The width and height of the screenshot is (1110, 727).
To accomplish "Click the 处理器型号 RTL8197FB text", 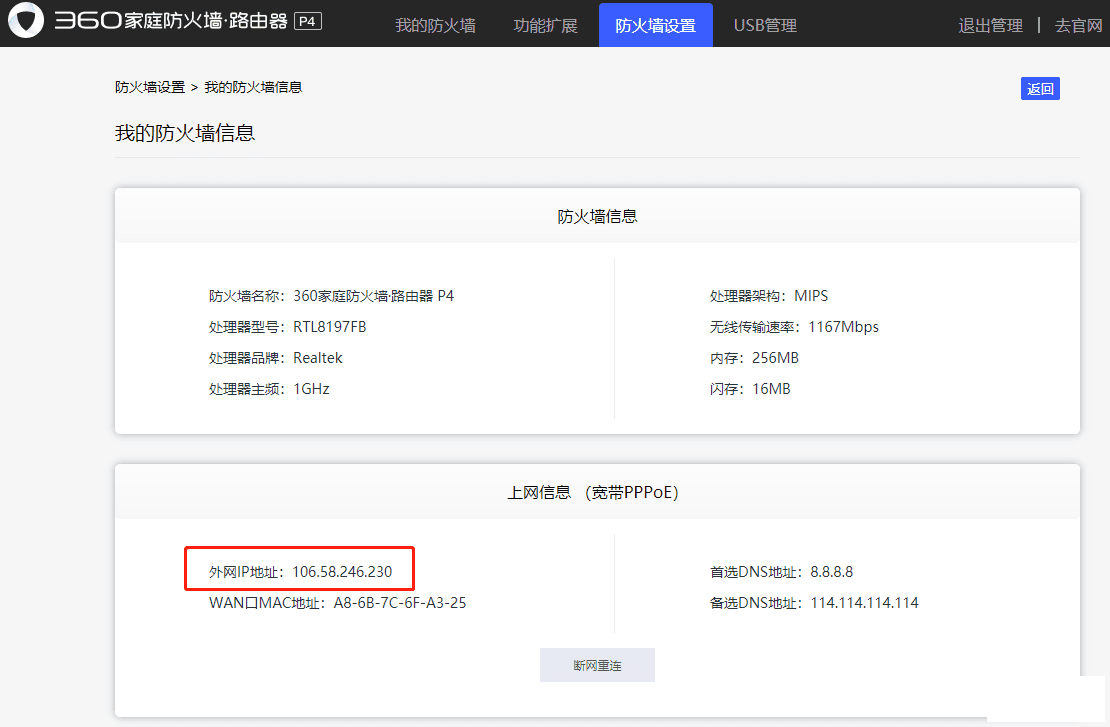I will click(329, 327).
